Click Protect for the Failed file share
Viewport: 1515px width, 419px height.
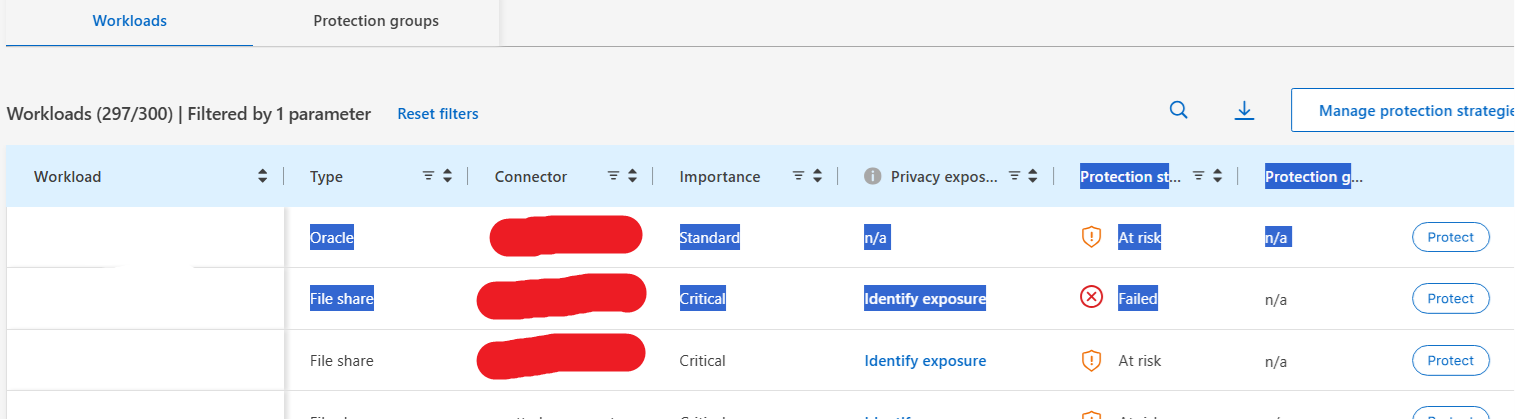point(1450,298)
